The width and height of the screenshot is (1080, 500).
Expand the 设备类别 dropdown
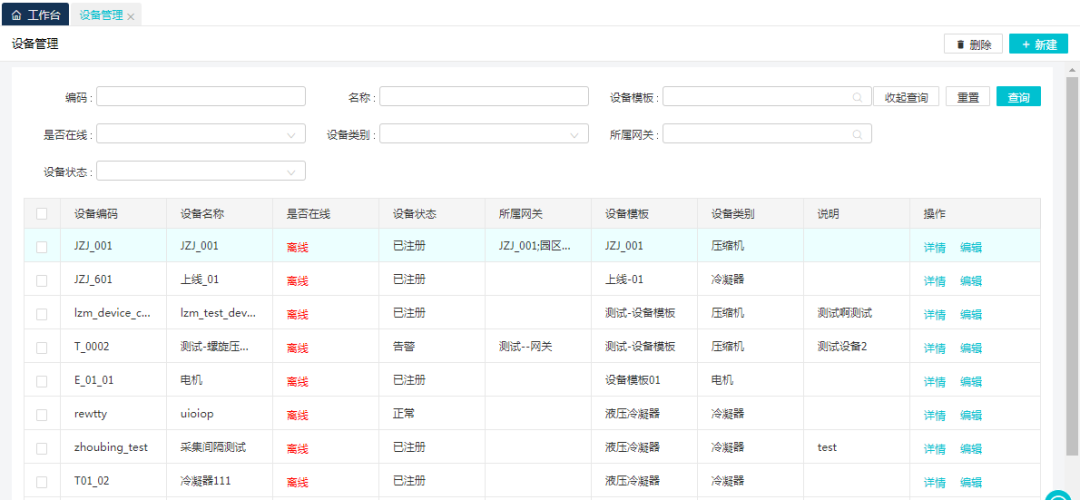point(484,134)
